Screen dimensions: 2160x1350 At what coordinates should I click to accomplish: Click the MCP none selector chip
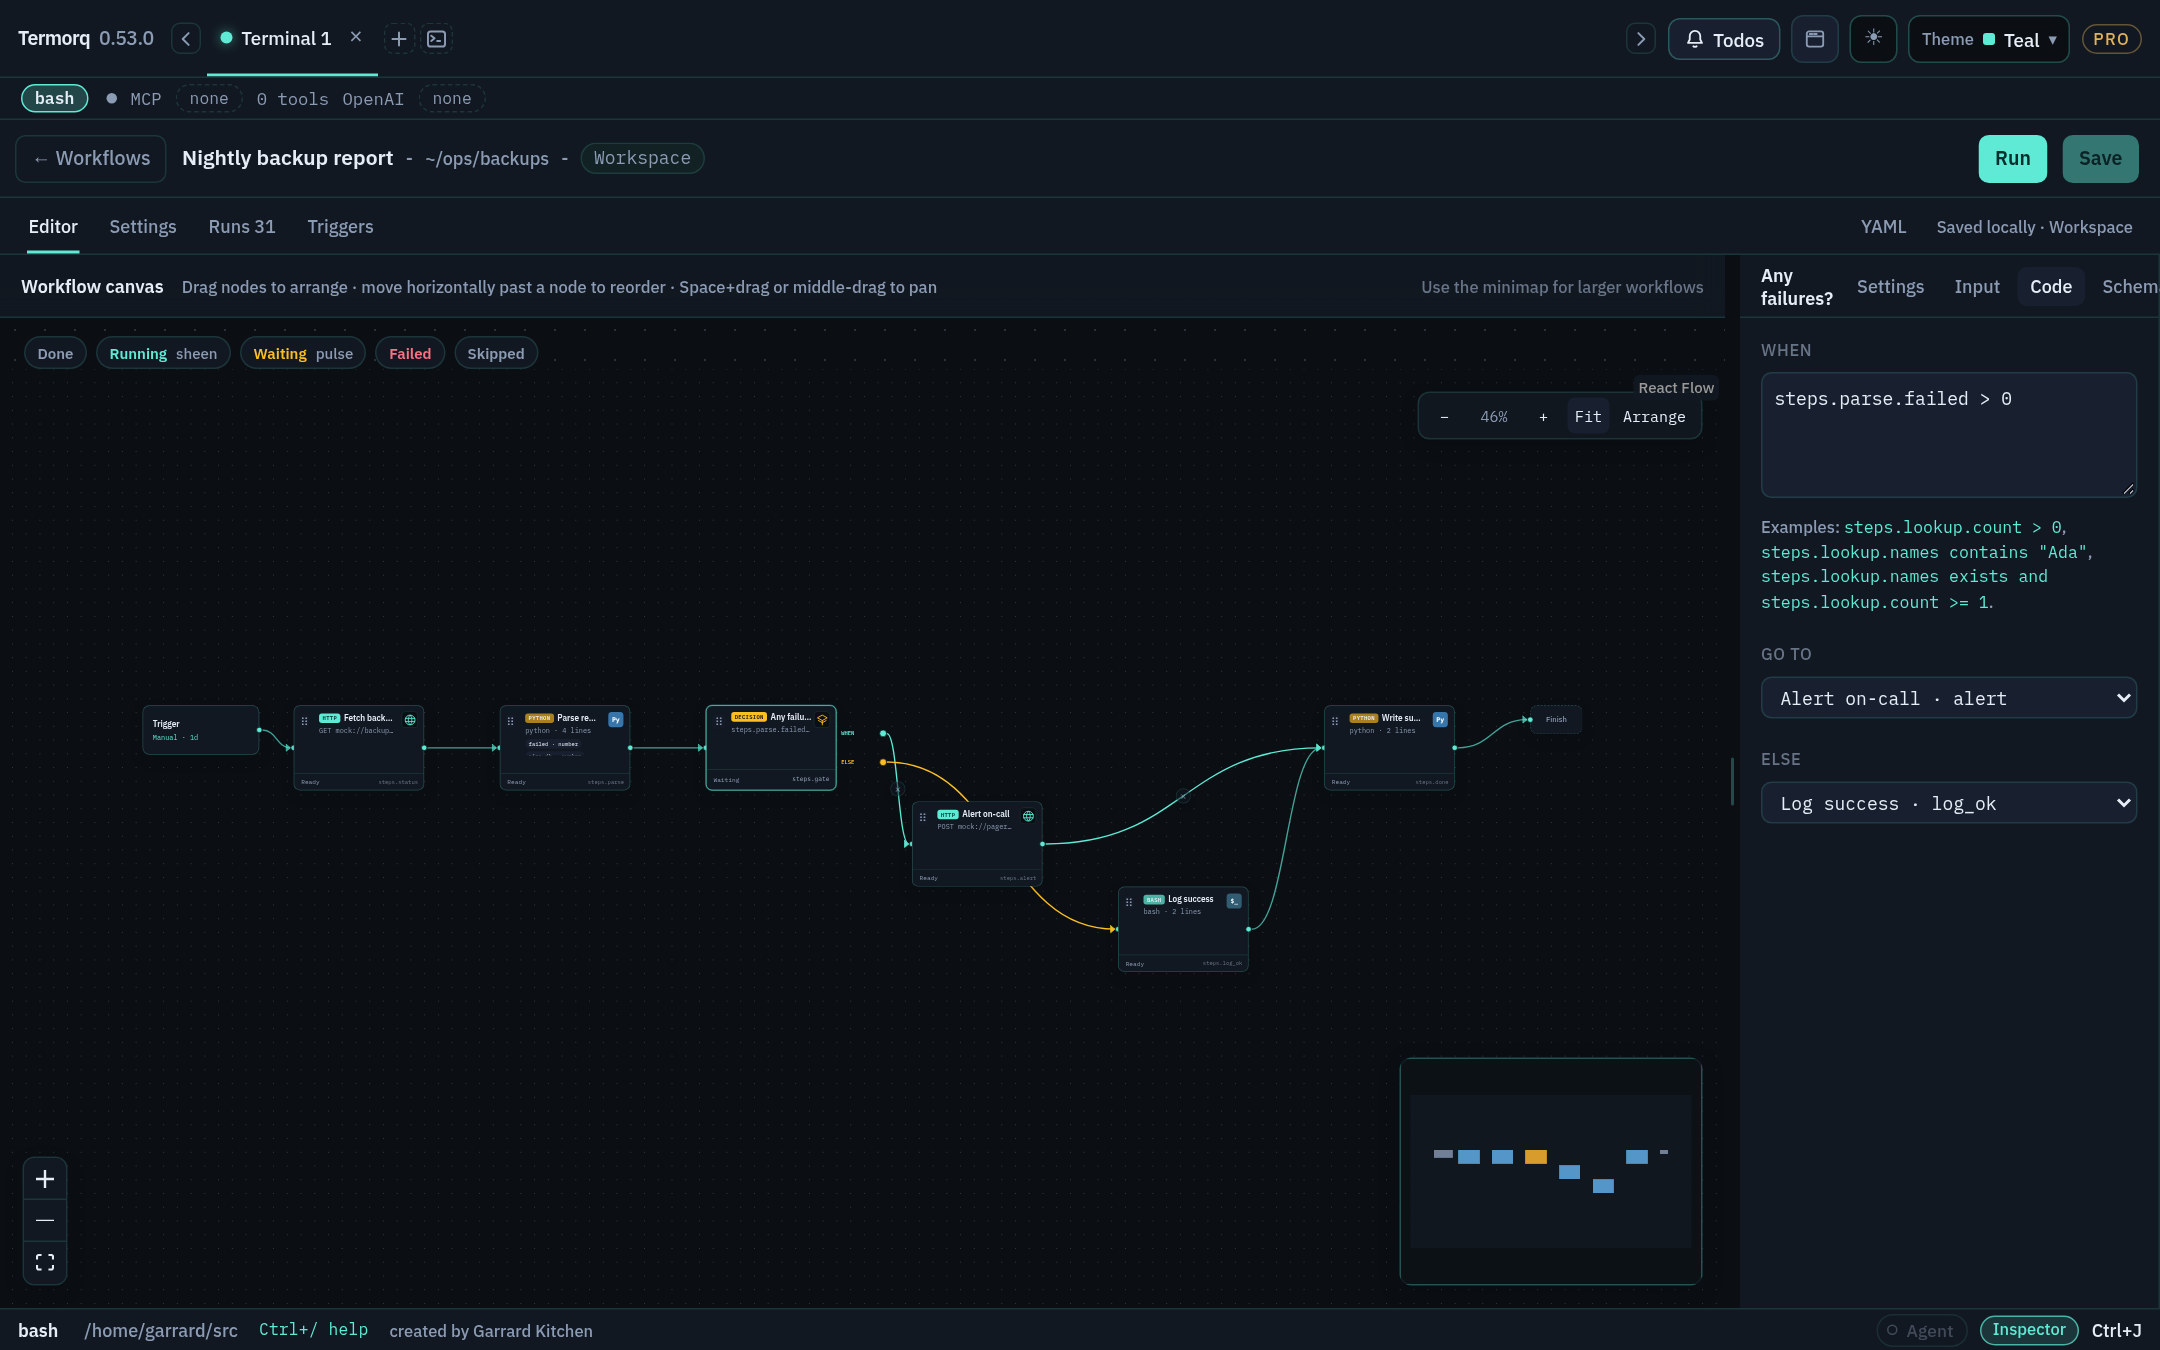[x=209, y=99]
